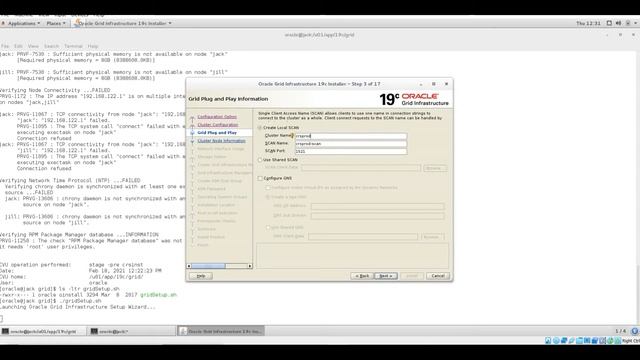Open the terminal View menu

[33, 46]
